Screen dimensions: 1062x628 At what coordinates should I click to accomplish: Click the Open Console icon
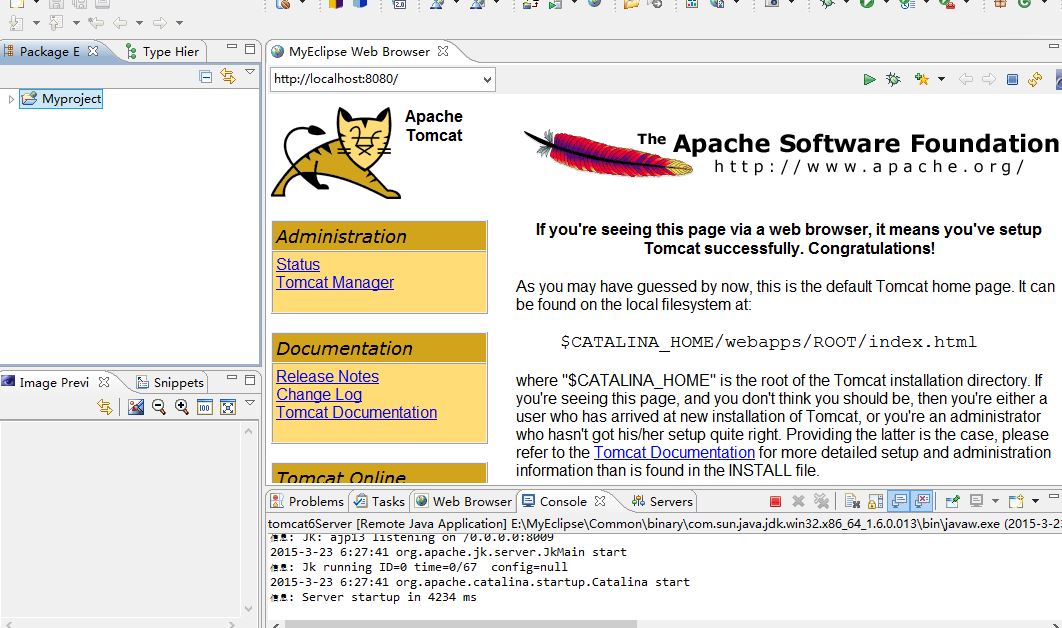coord(1016,501)
